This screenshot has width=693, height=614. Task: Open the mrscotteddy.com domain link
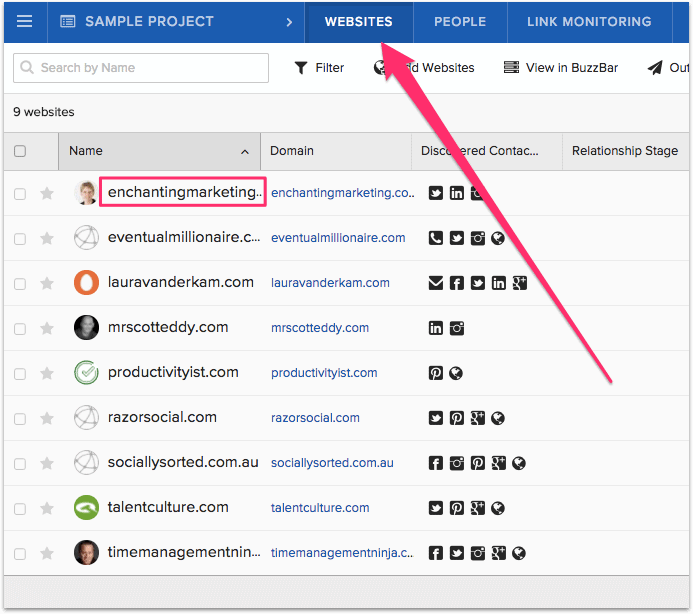coord(320,328)
